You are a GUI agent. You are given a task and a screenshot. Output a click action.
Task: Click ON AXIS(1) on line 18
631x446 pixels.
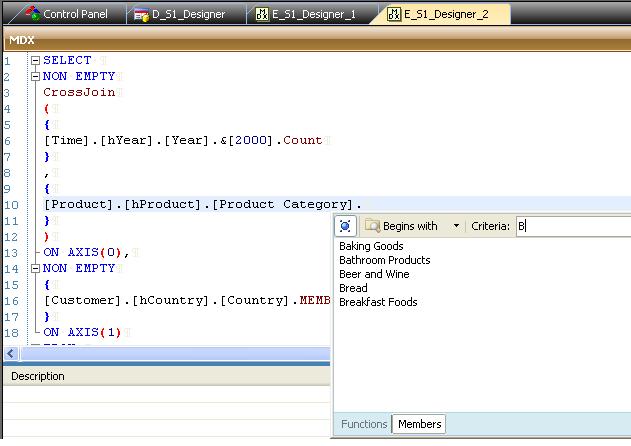point(82,332)
